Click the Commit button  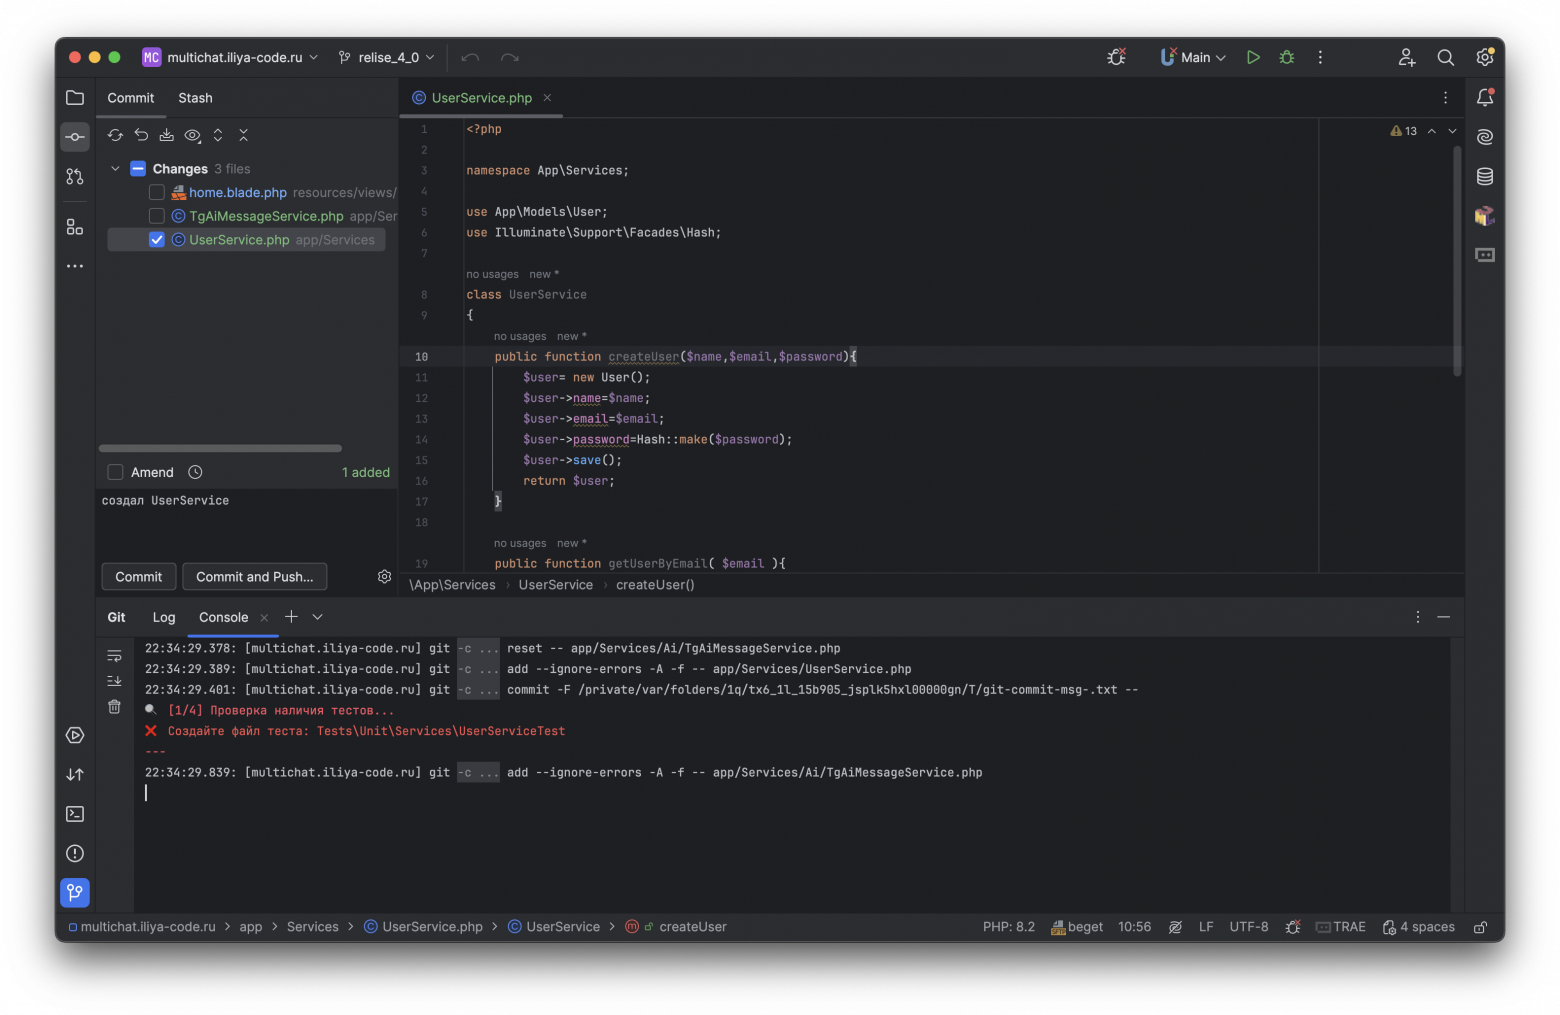click(x=138, y=577)
